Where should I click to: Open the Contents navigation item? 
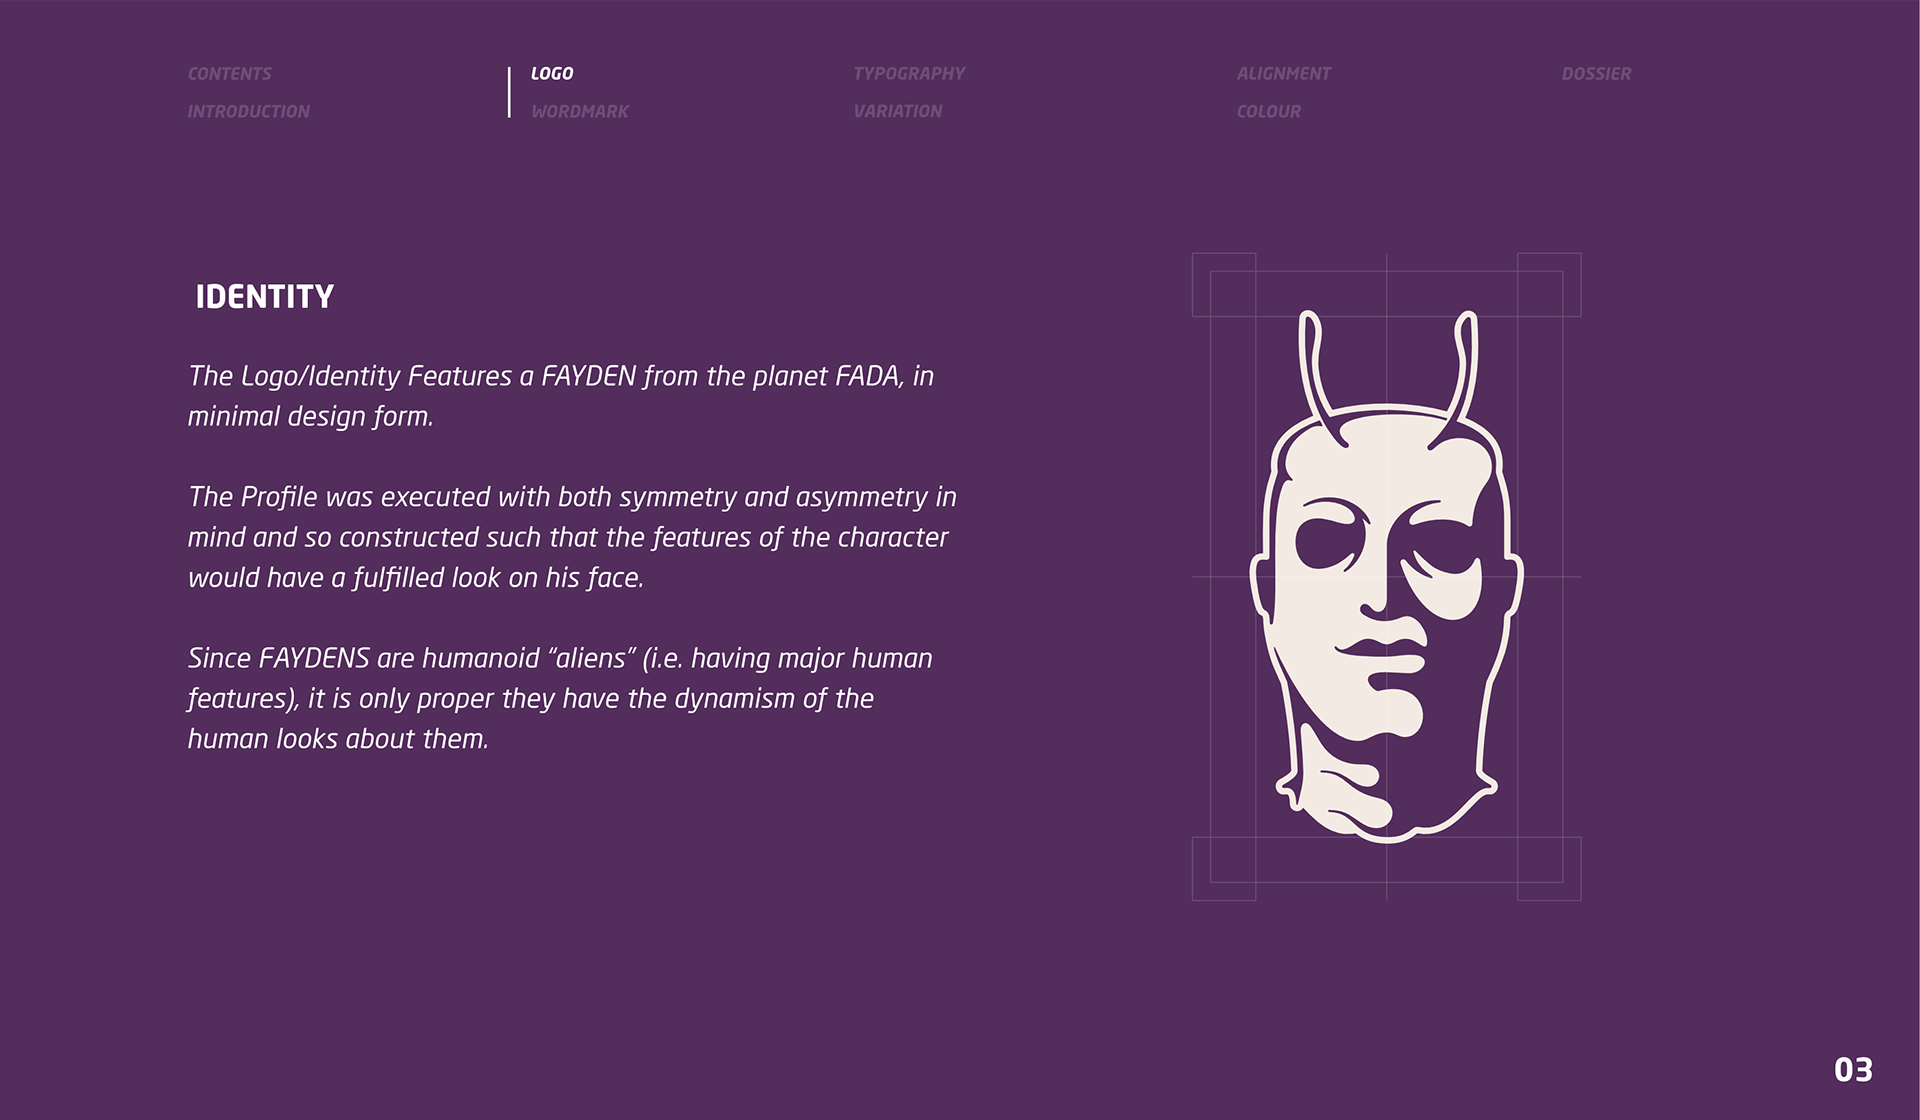[229, 74]
